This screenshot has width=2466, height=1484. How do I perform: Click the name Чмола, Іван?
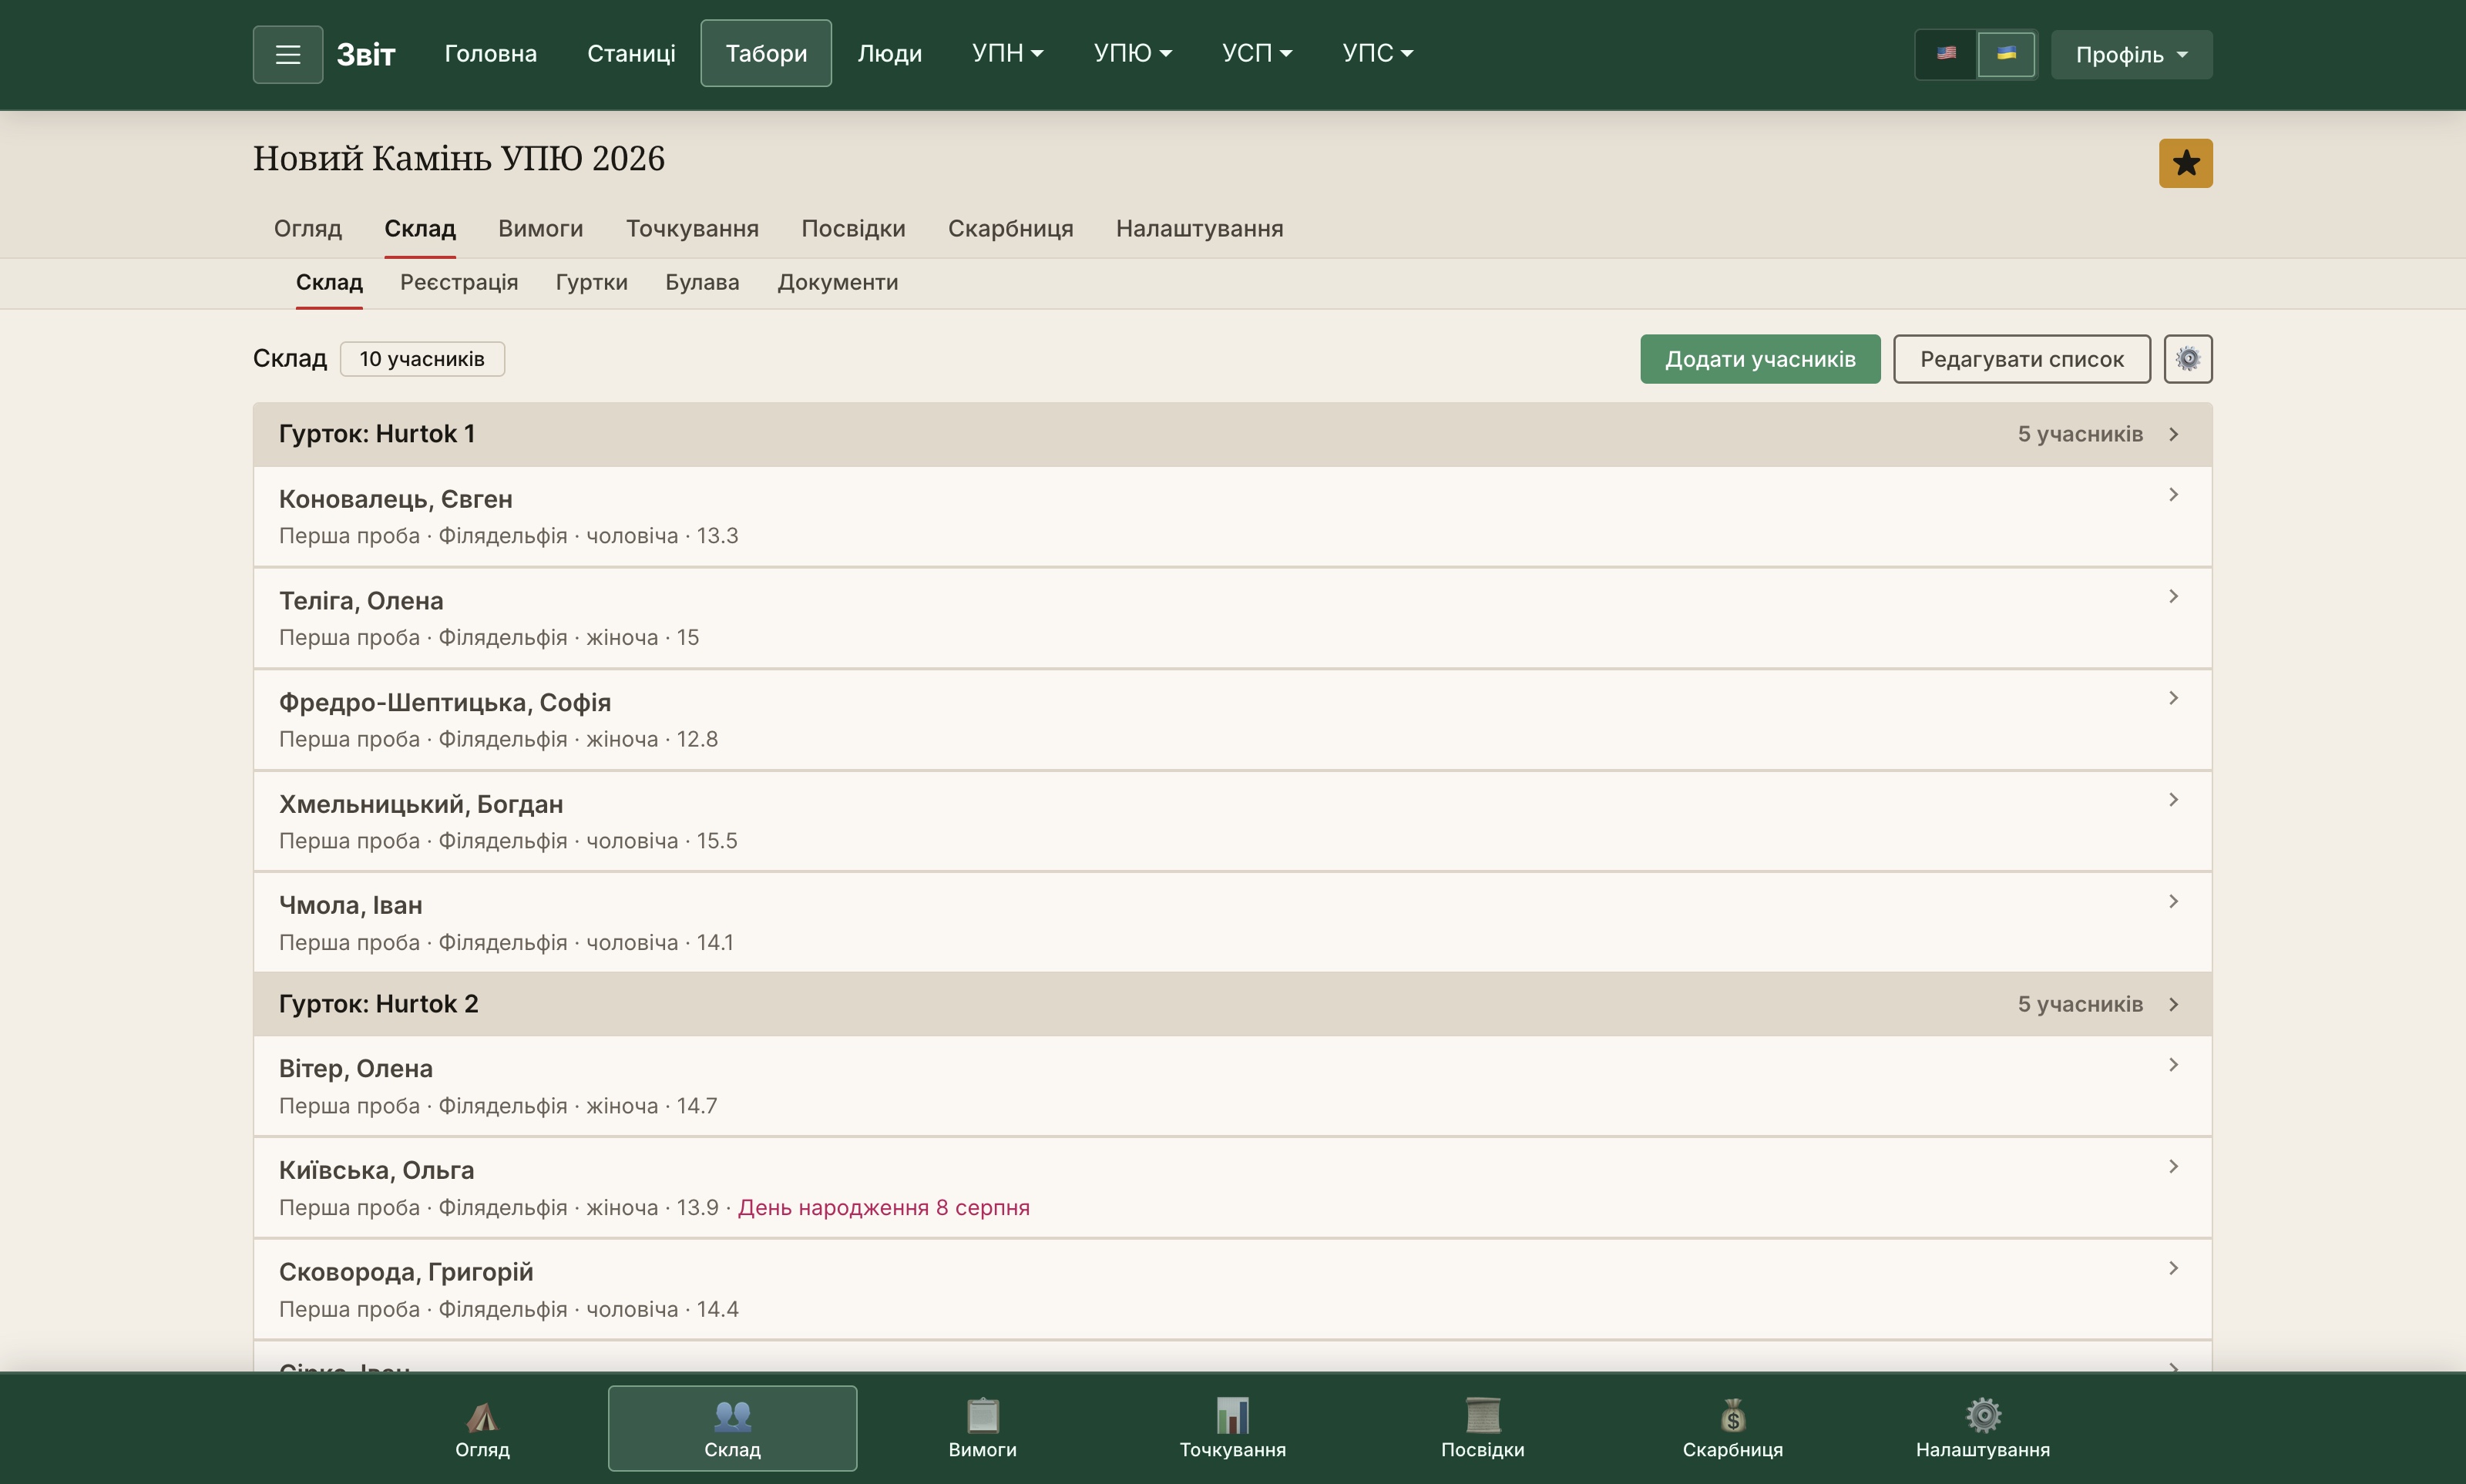pyautogui.click(x=350, y=906)
